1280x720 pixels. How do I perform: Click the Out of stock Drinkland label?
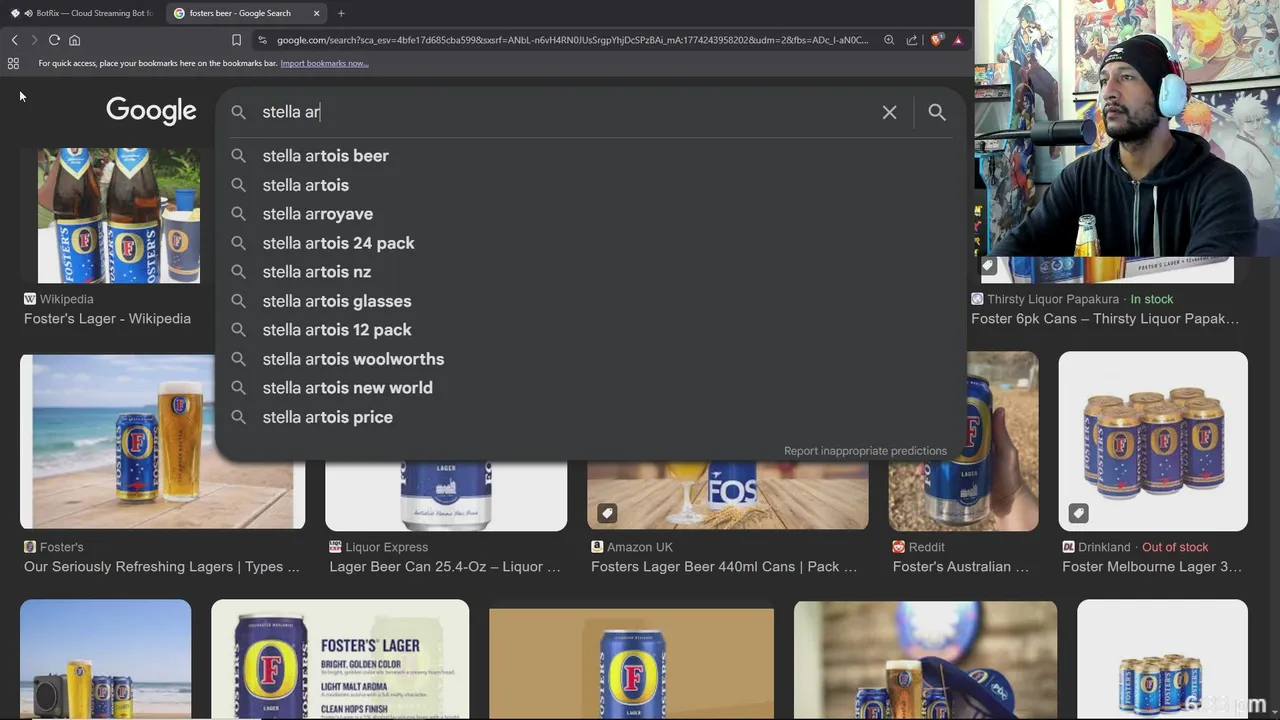(1175, 547)
